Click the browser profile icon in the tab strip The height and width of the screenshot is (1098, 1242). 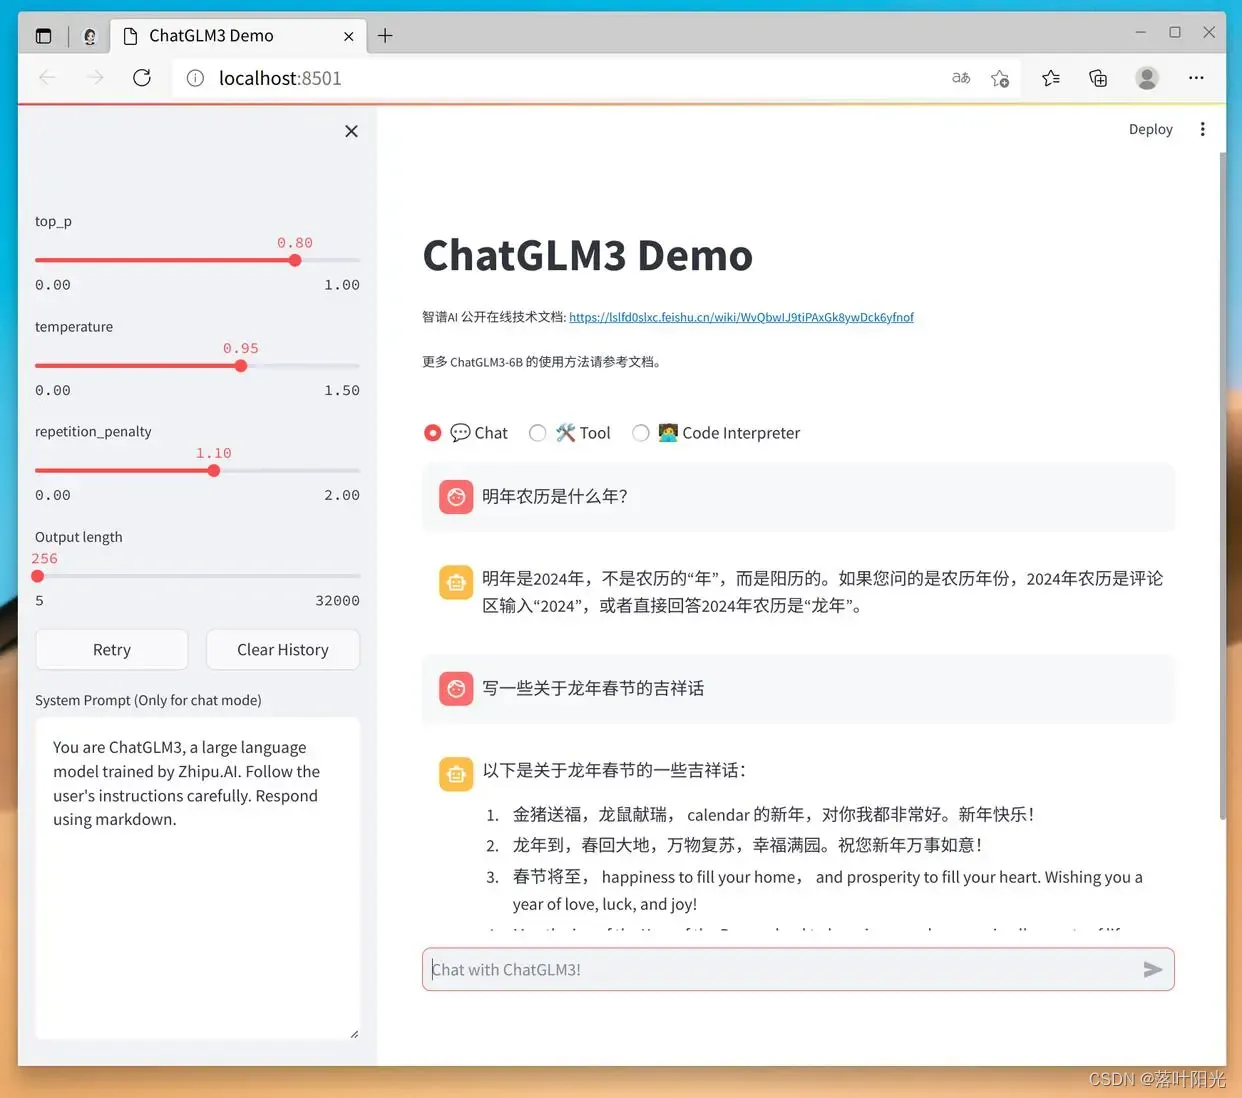pyautogui.click(x=89, y=36)
